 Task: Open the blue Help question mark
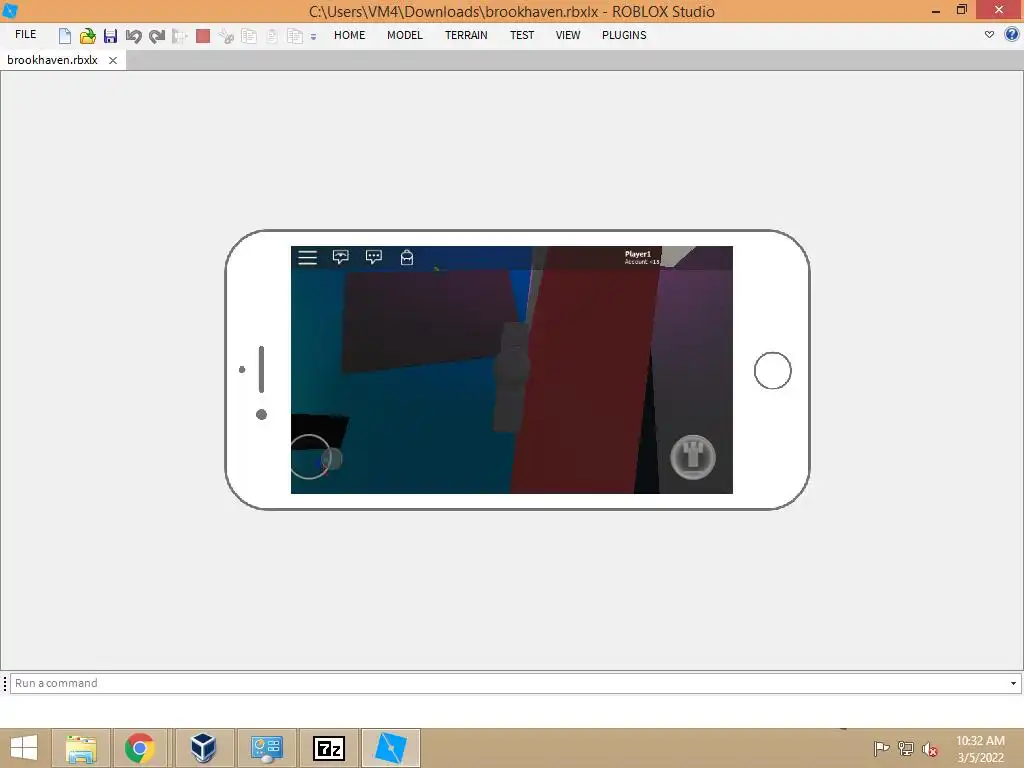1012,35
